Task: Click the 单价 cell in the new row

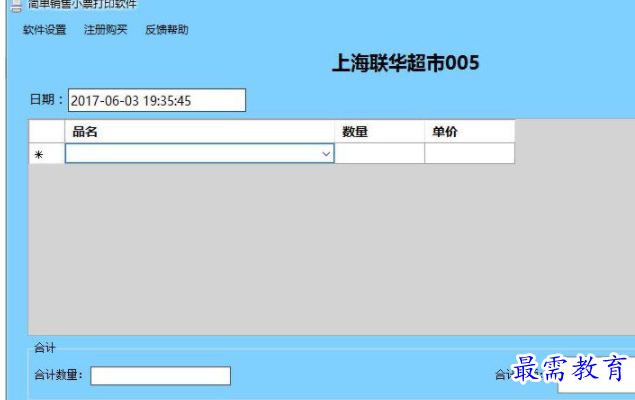Action: tap(470, 153)
